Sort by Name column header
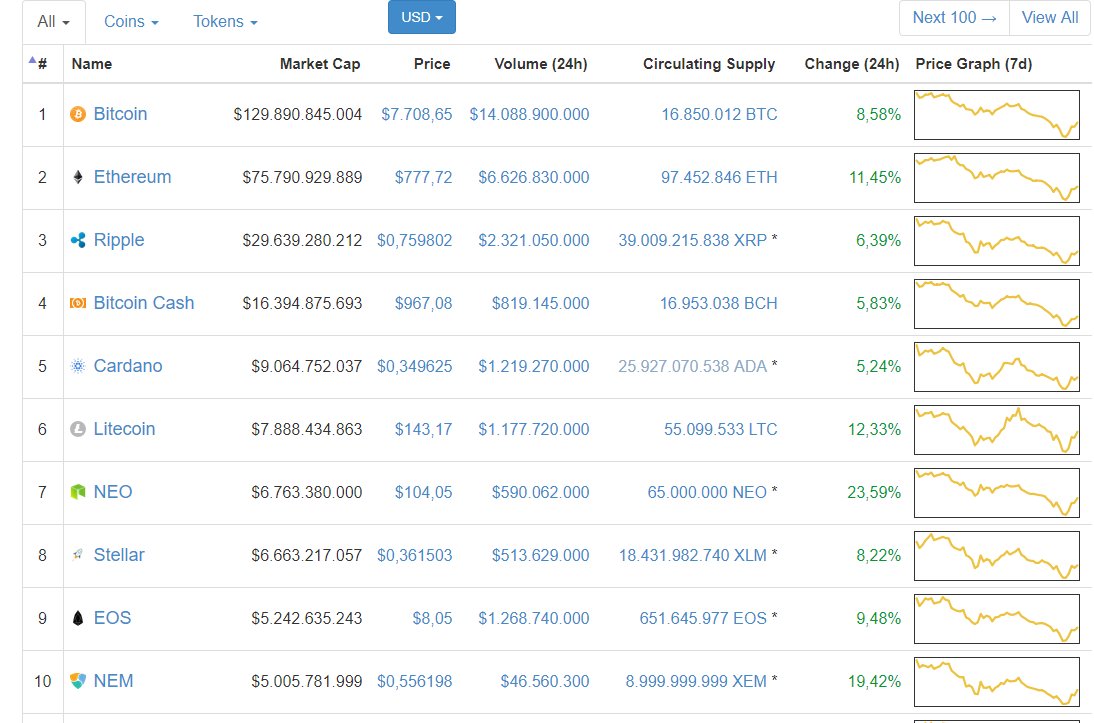This screenshot has width=1094, height=723. pos(91,64)
